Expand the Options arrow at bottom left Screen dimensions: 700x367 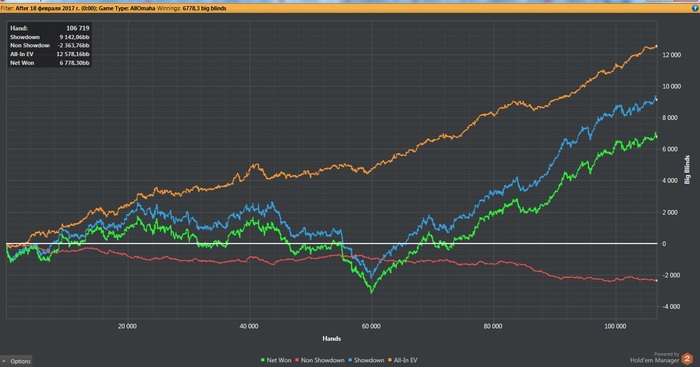[x=4, y=361]
